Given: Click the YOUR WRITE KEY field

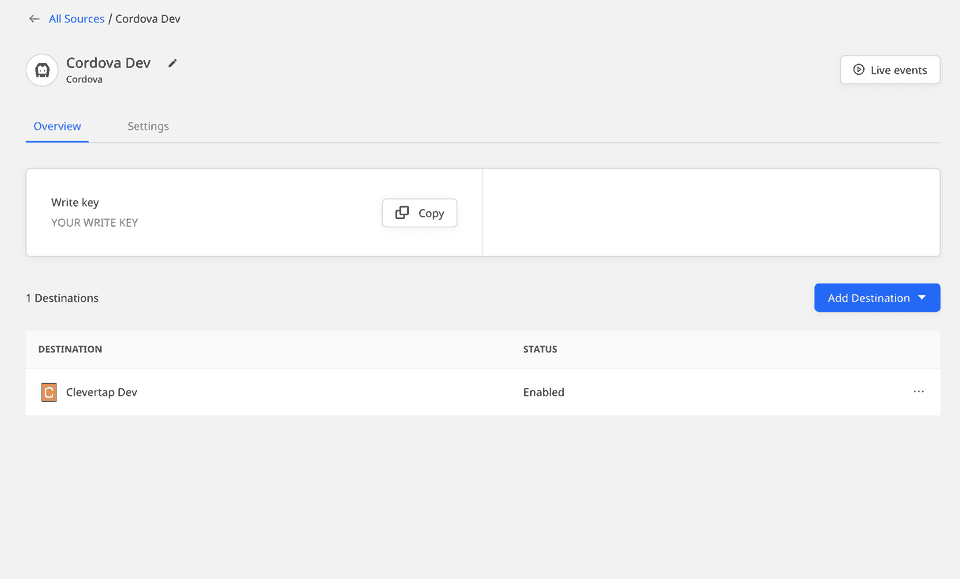Looking at the screenshot, I should [94, 222].
